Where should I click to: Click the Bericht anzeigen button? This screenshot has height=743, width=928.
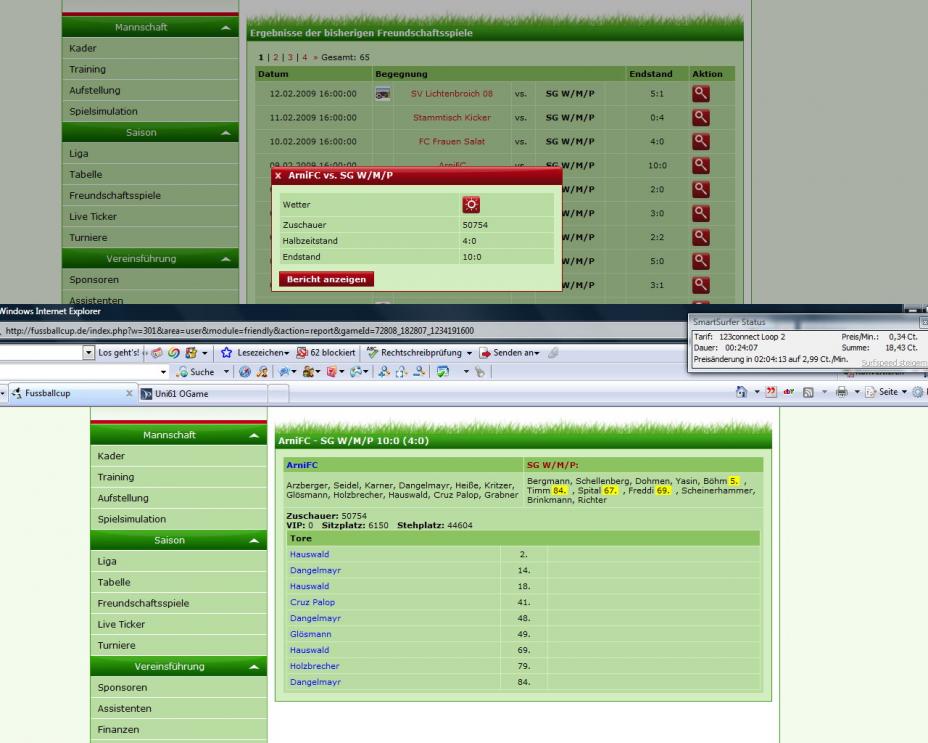(326, 279)
